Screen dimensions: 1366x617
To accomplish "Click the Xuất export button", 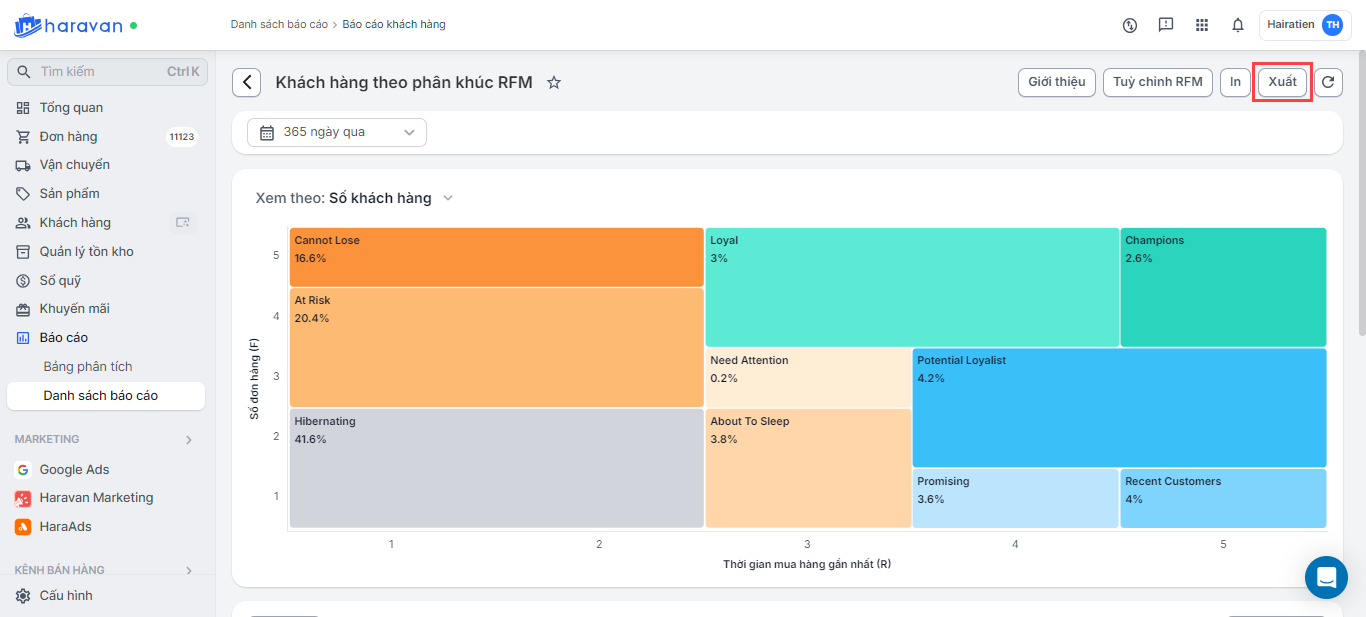I will 1282,82.
